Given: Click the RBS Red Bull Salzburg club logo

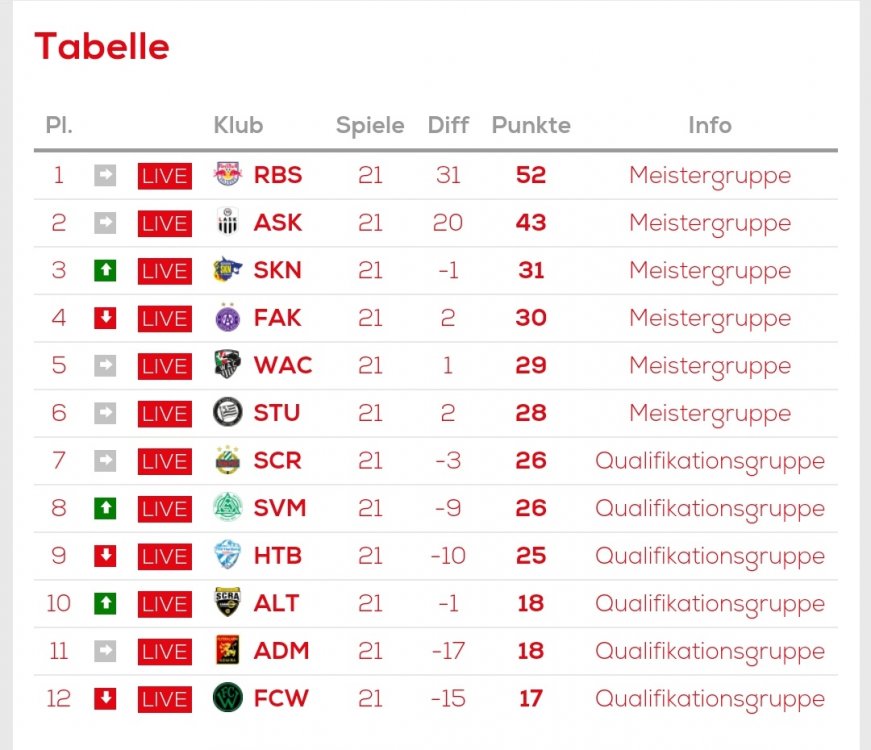Looking at the screenshot, I should click(x=228, y=174).
